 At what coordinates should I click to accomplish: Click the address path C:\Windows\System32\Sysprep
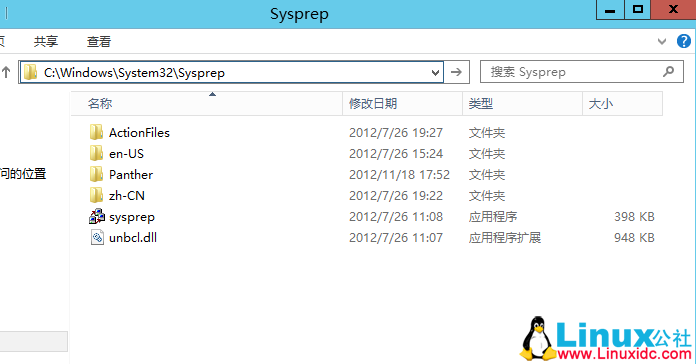[x=134, y=73]
